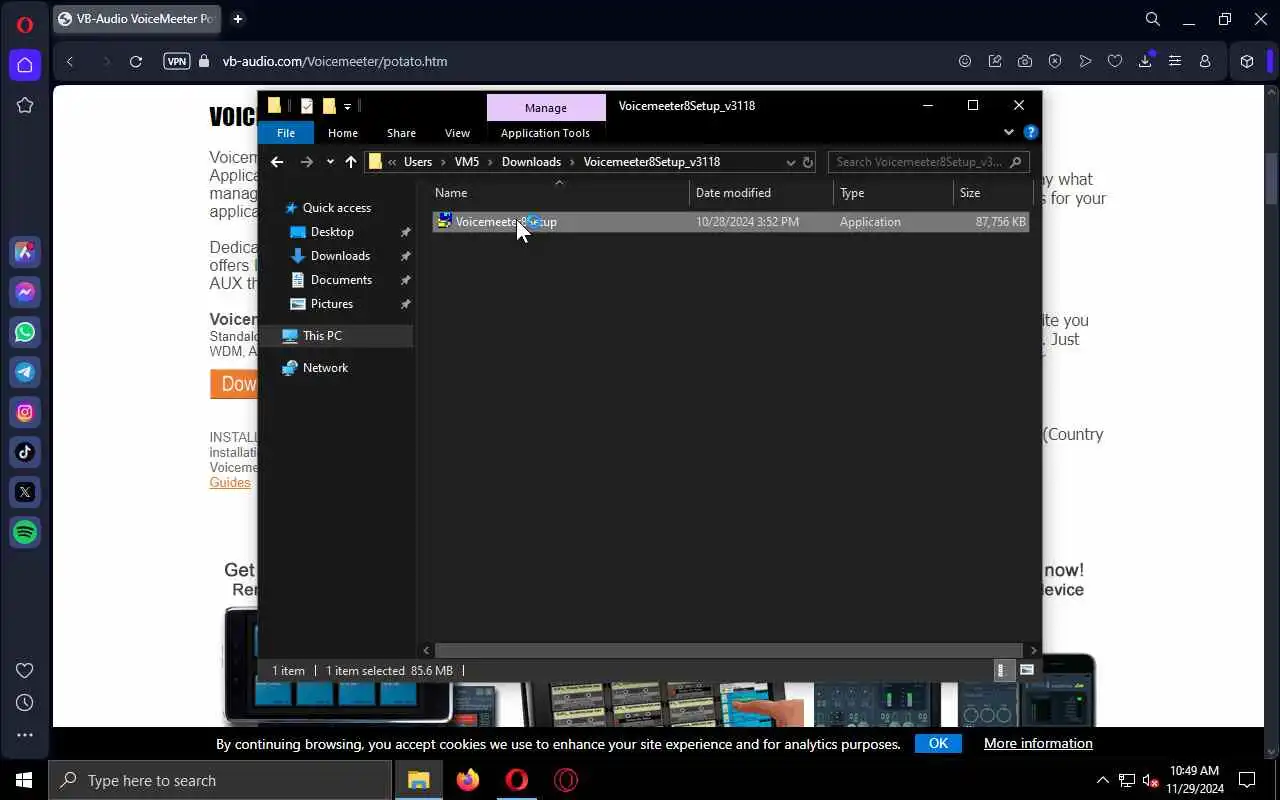Click Opera reload page button
Viewport: 1280px width, 800px height.
[x=136, y=61]
